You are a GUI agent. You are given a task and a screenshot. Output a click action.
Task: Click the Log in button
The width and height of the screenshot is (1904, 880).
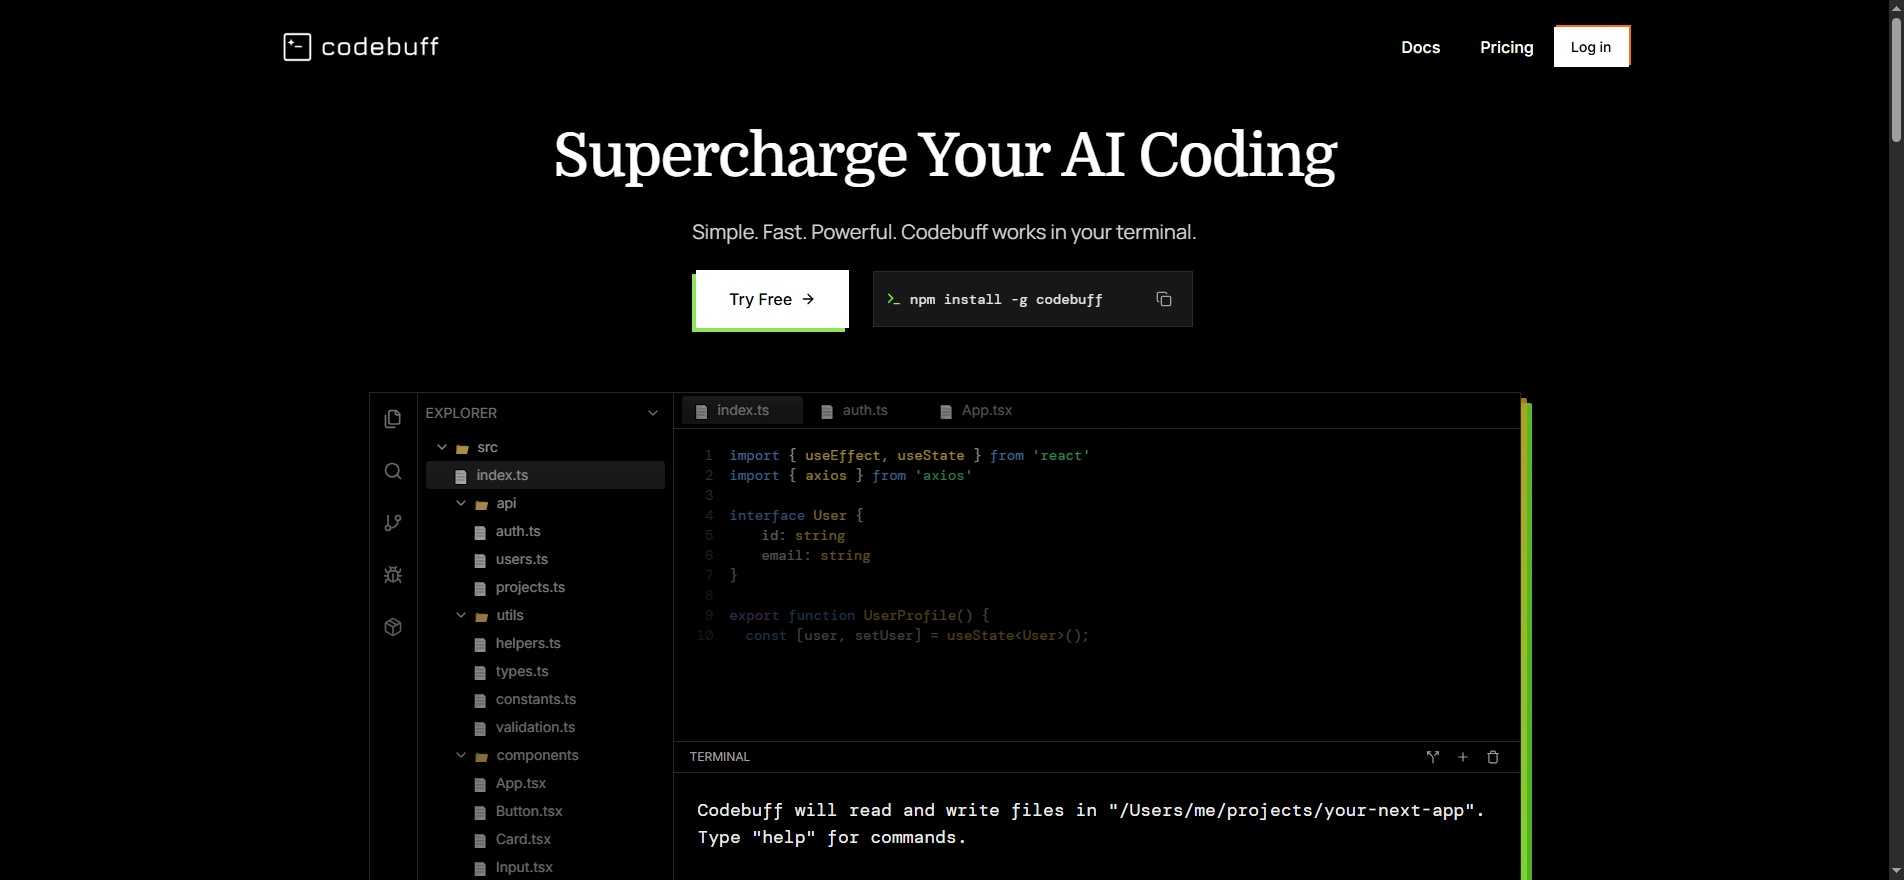click(1591, 47)
